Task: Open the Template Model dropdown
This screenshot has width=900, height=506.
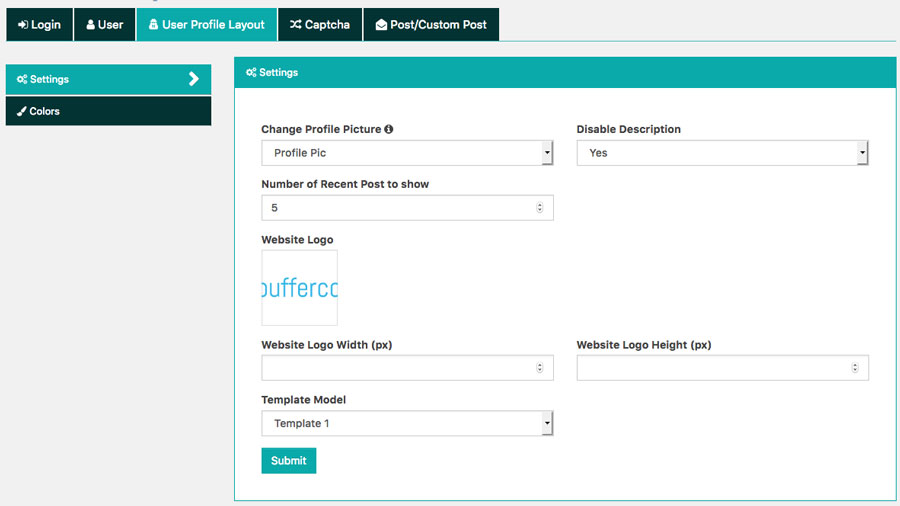Action: click(407, 424)
